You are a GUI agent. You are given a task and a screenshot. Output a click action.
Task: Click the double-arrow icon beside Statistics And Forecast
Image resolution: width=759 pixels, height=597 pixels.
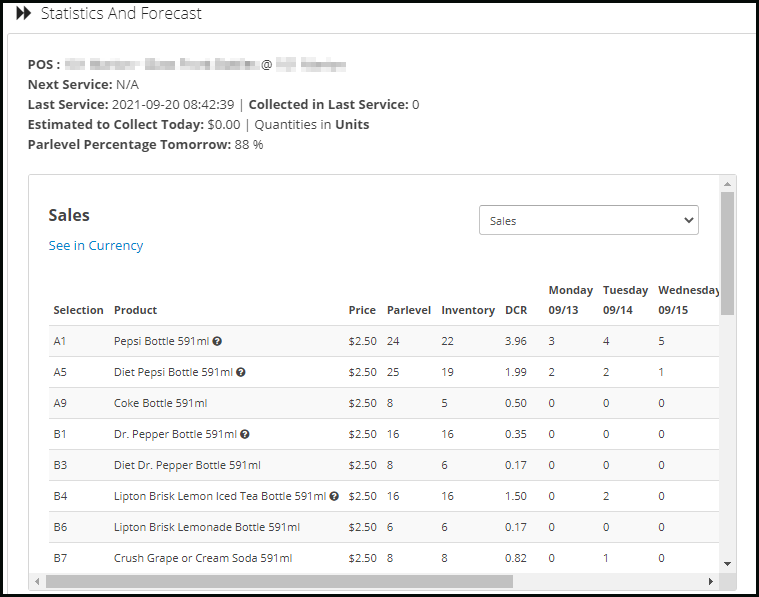click(23, 14)
